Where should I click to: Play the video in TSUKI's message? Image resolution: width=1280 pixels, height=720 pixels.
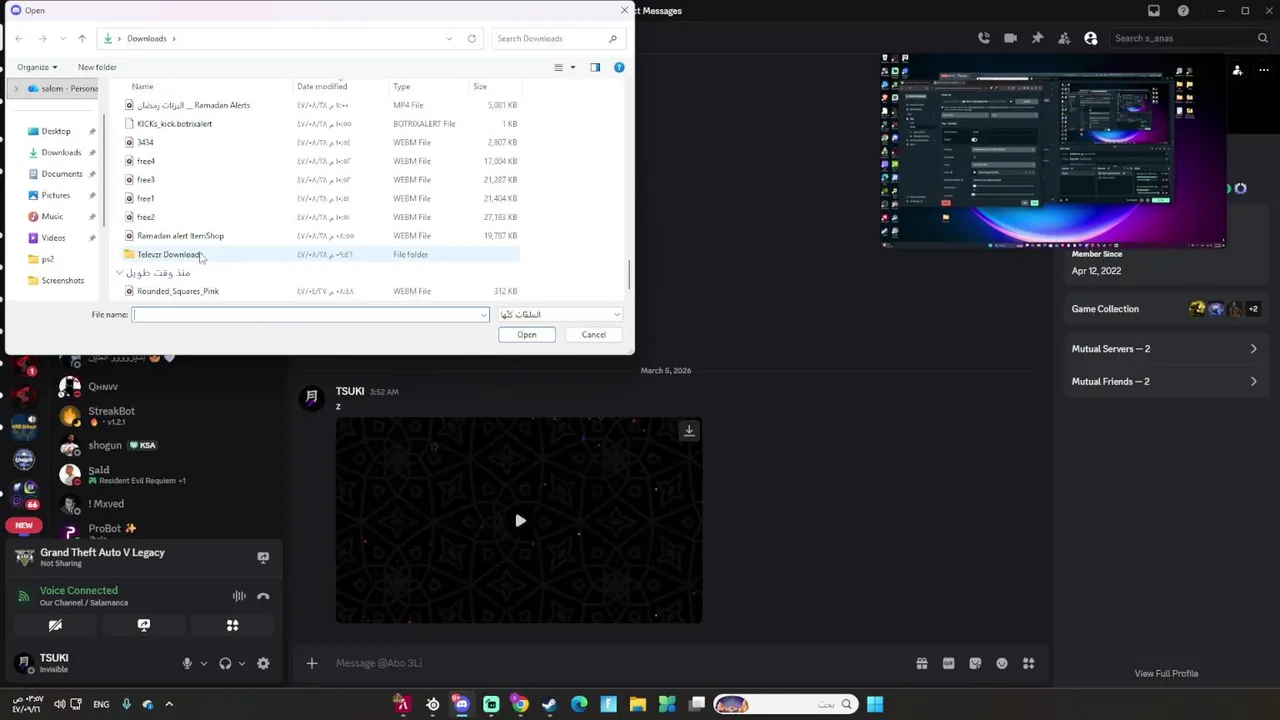(520, 521)
